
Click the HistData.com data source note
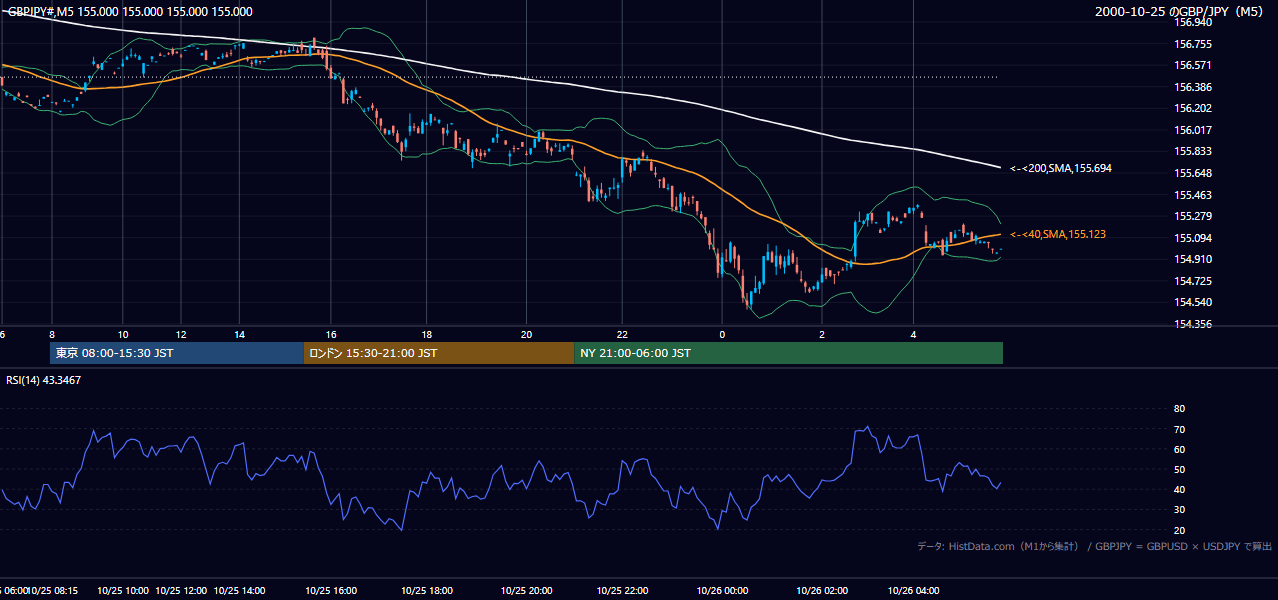coord(1094,546)
